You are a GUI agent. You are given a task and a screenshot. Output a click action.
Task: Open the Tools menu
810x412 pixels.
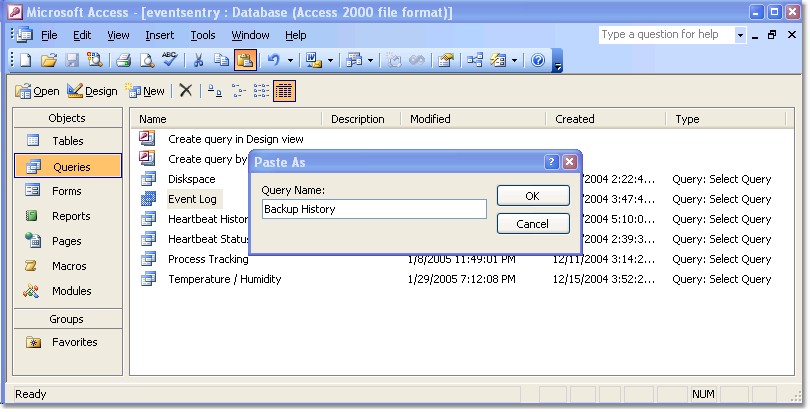(202, 35)
